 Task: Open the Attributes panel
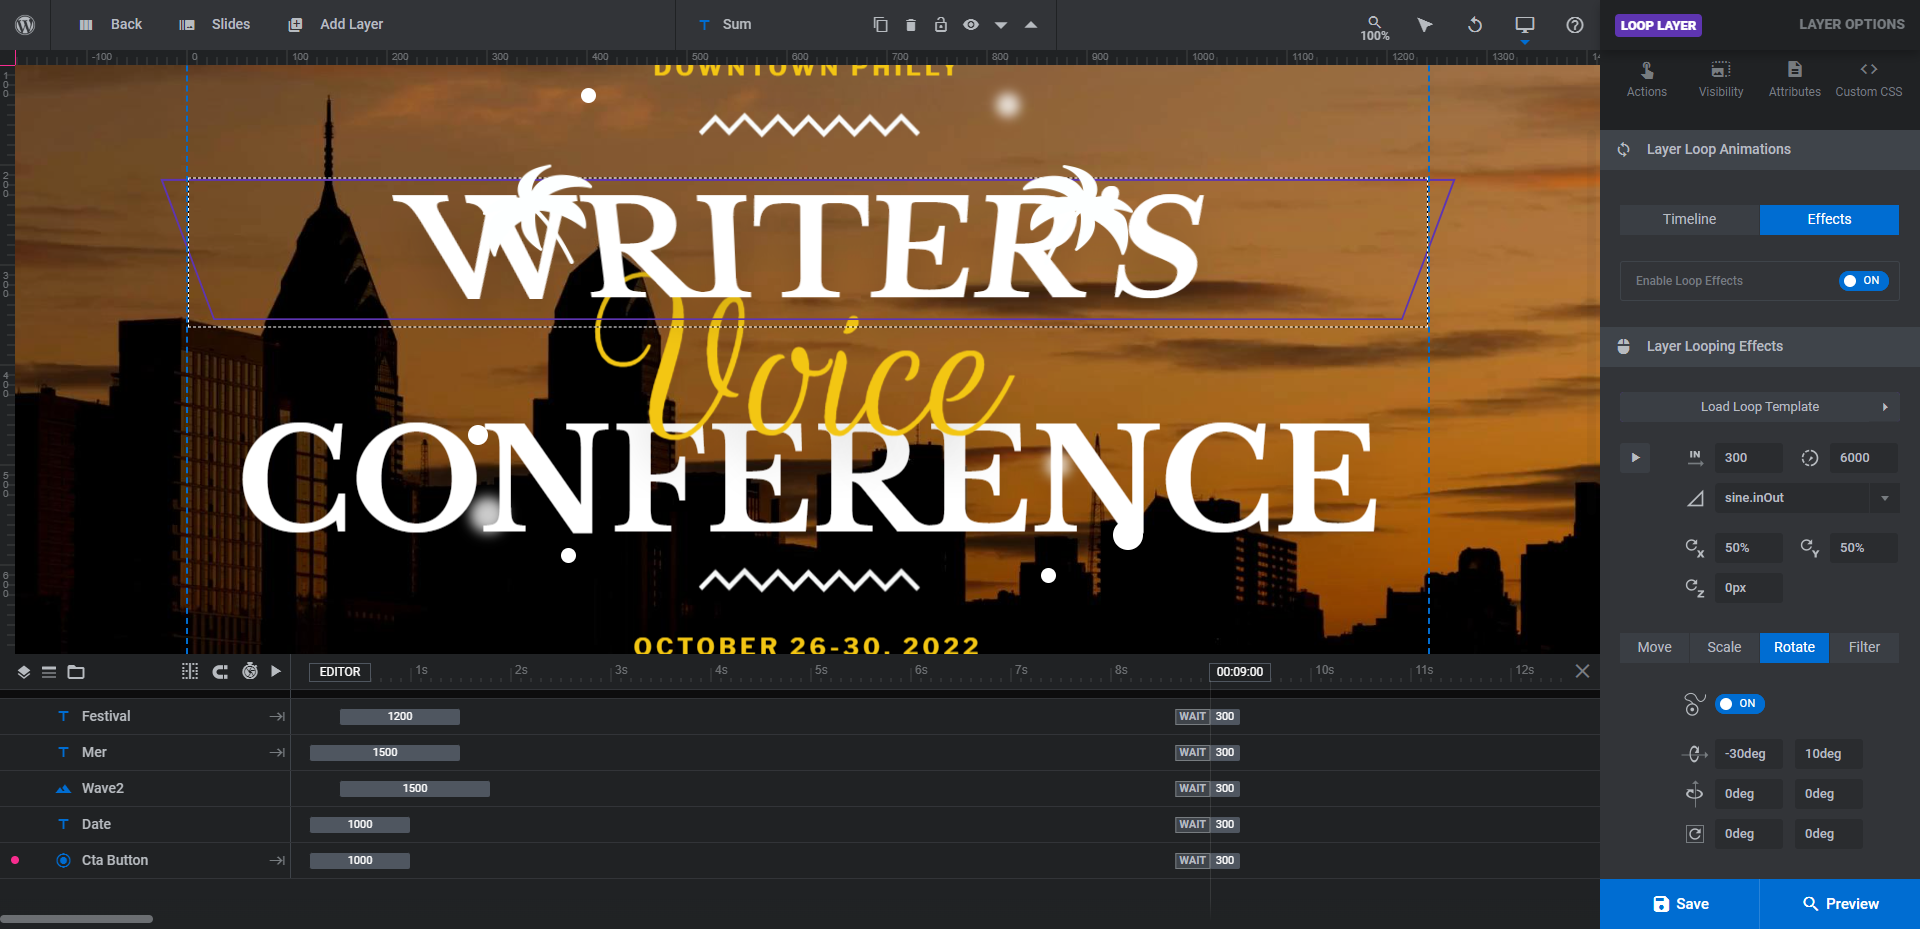[x=1795, y=80]
